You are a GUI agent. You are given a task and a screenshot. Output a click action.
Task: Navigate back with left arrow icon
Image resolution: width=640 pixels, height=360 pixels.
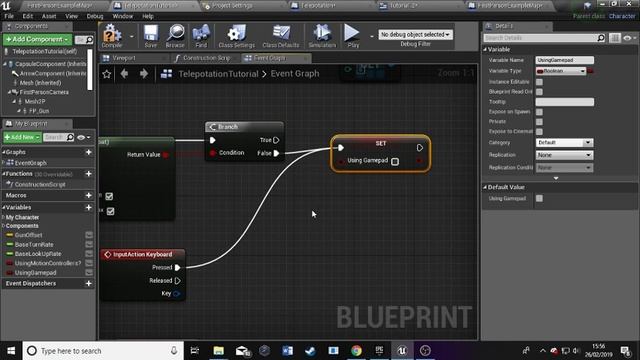124,73
